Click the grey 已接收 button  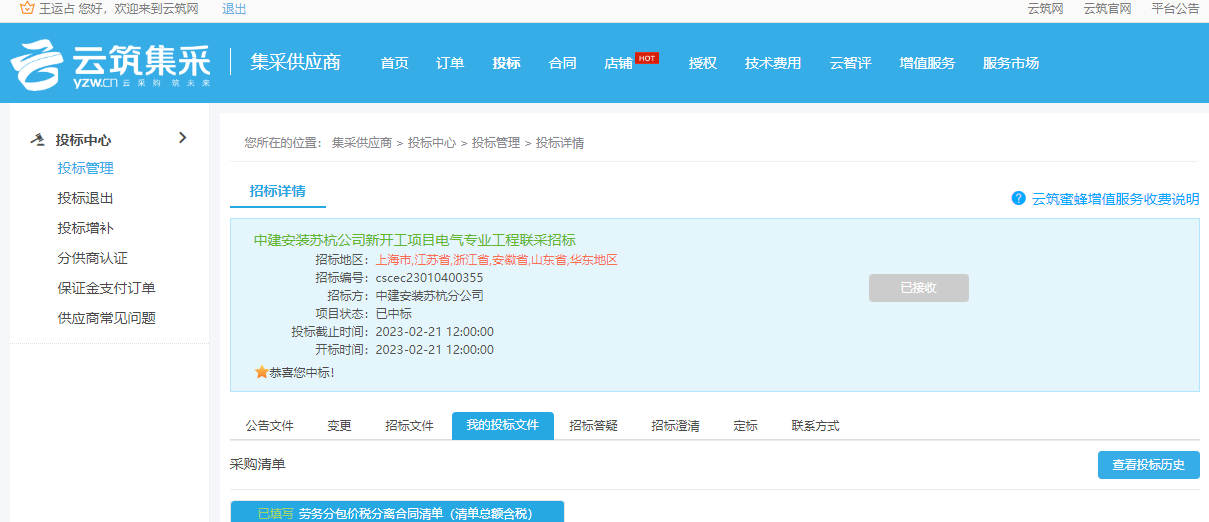[x=918, y=288]
